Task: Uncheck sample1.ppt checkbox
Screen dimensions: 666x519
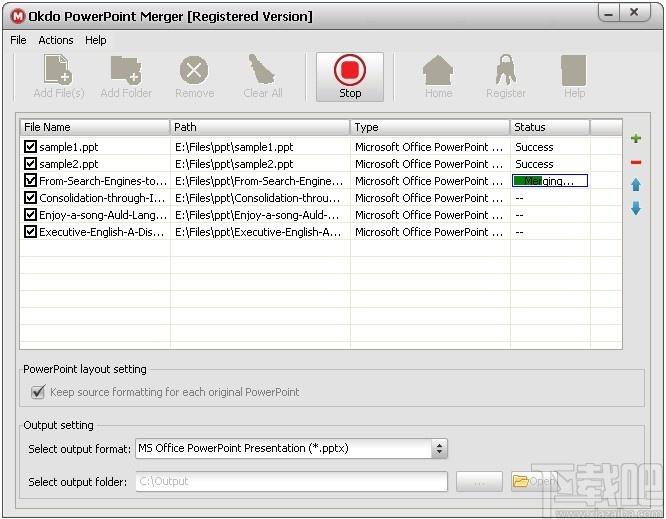Action: coord(30,147)
